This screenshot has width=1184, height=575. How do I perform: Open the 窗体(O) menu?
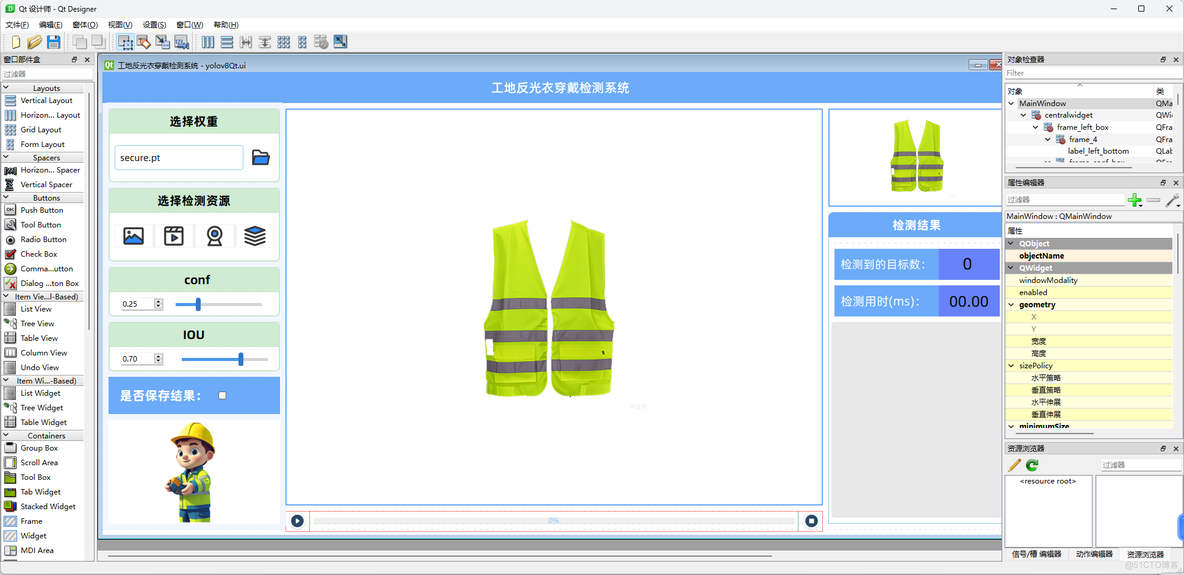[x=85, y=25]
